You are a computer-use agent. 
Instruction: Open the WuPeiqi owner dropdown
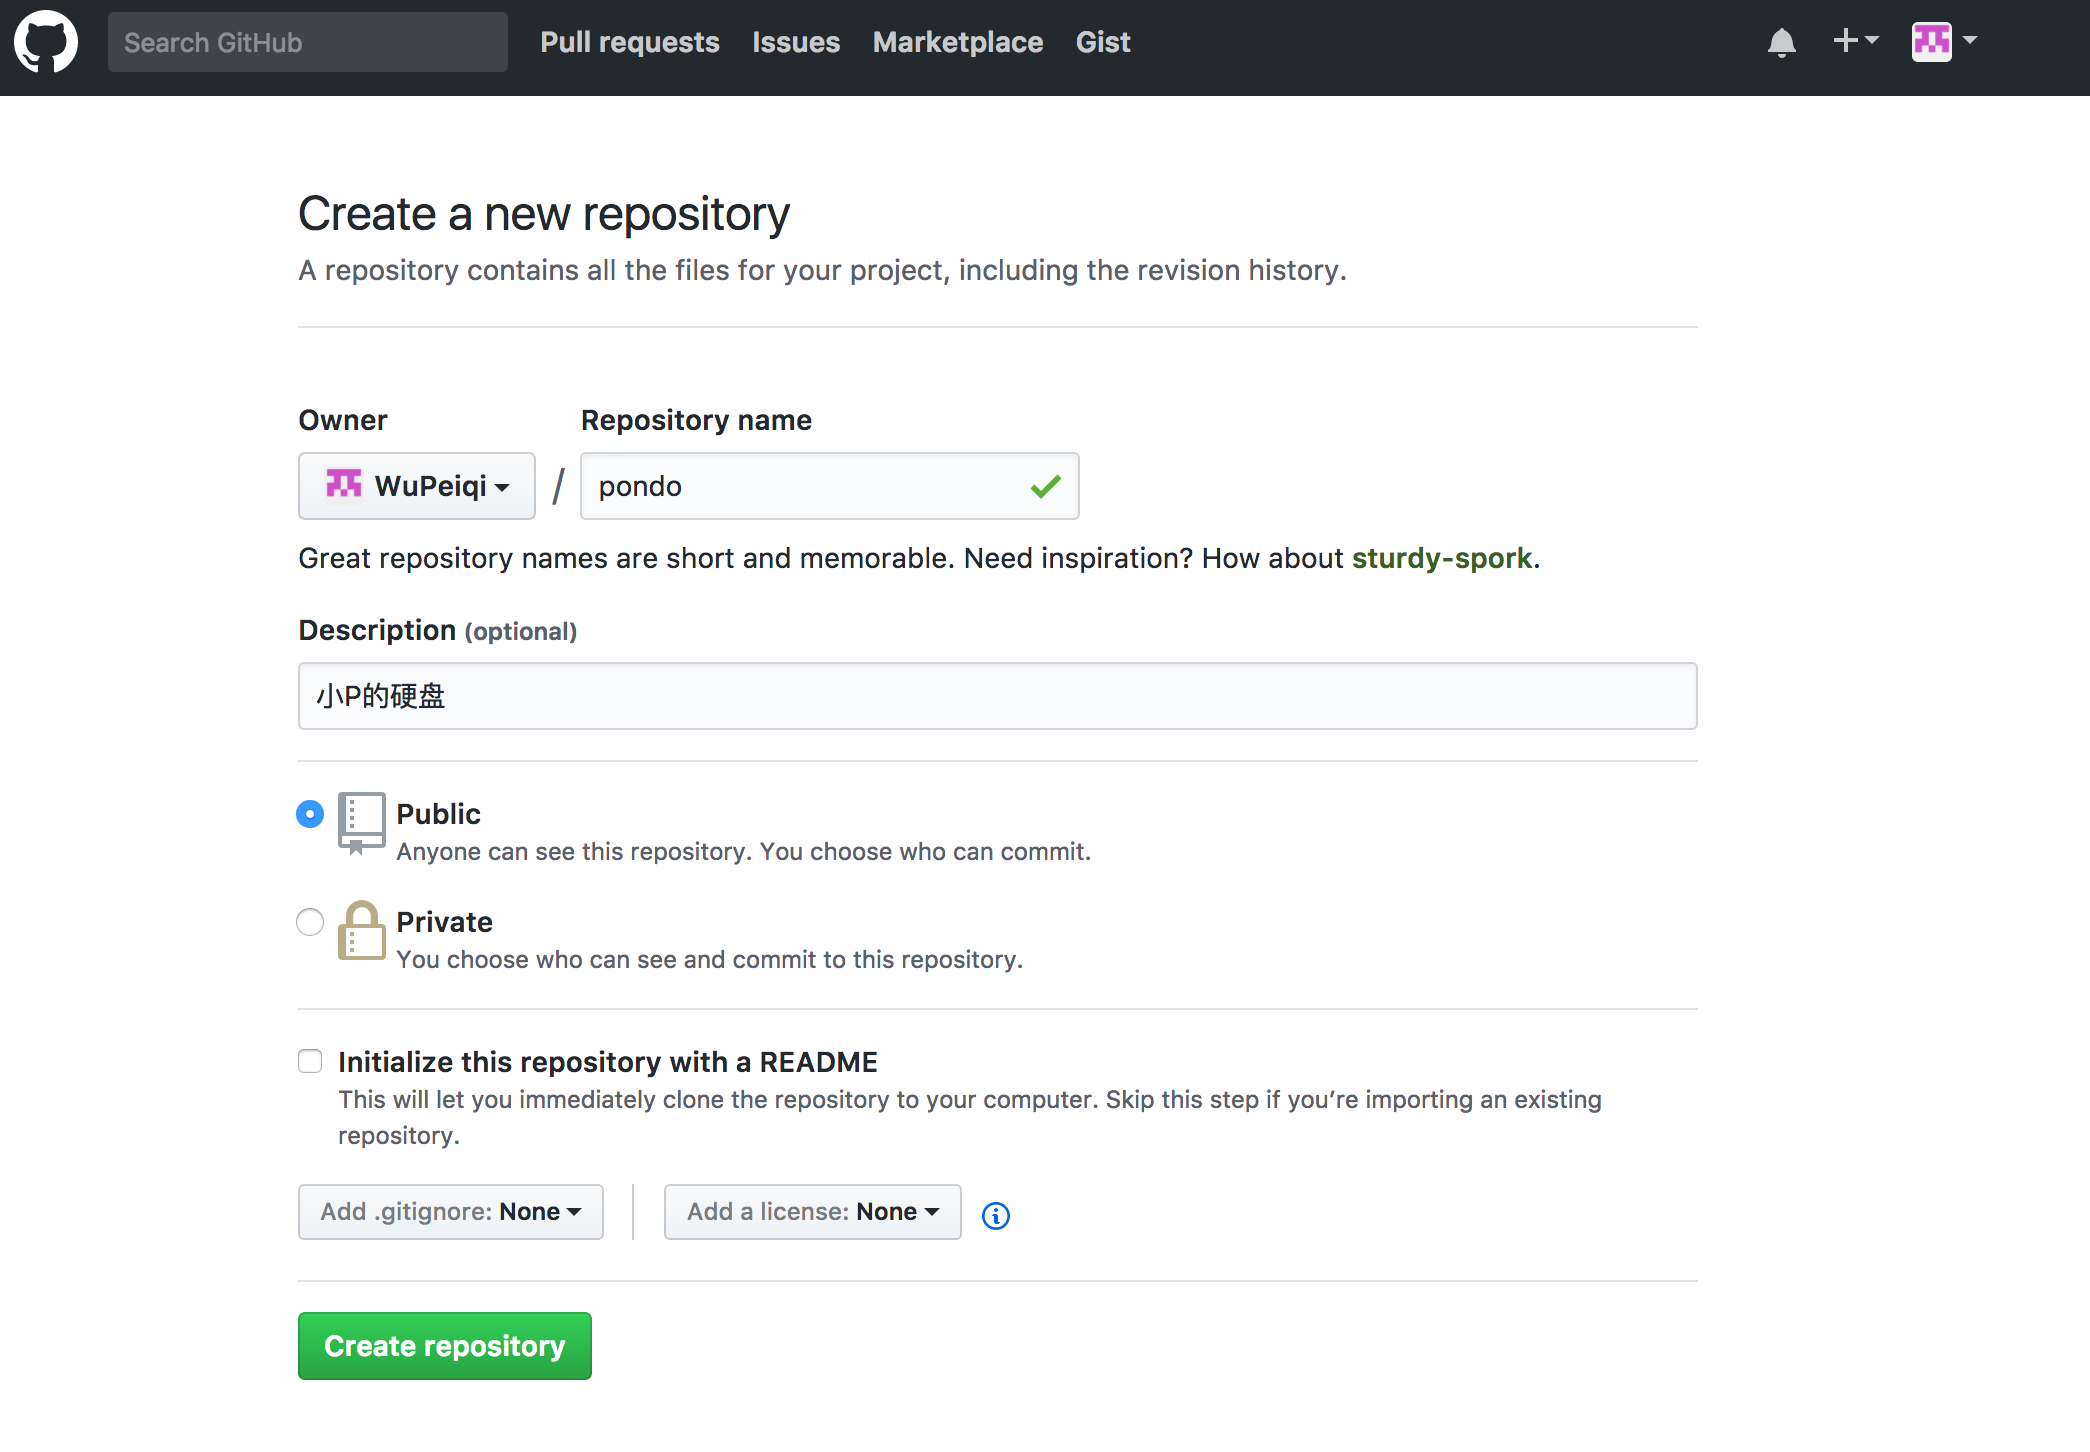pos(417,486)
